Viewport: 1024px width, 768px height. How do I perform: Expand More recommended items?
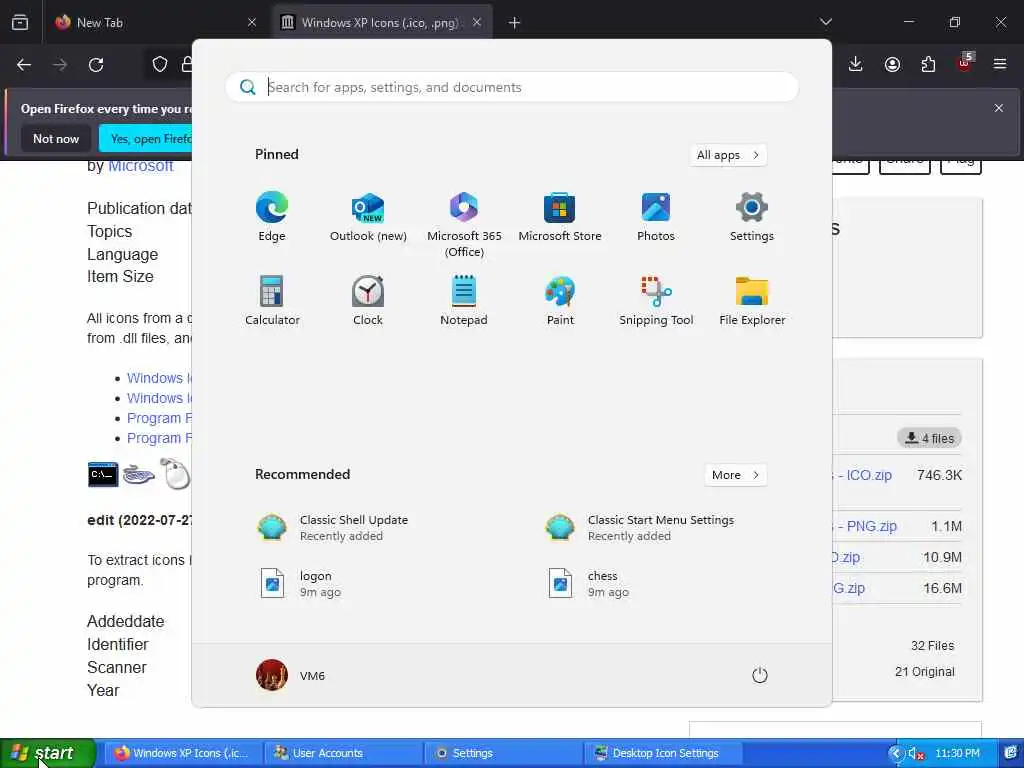pyautogui.click(x=736, y=475)
